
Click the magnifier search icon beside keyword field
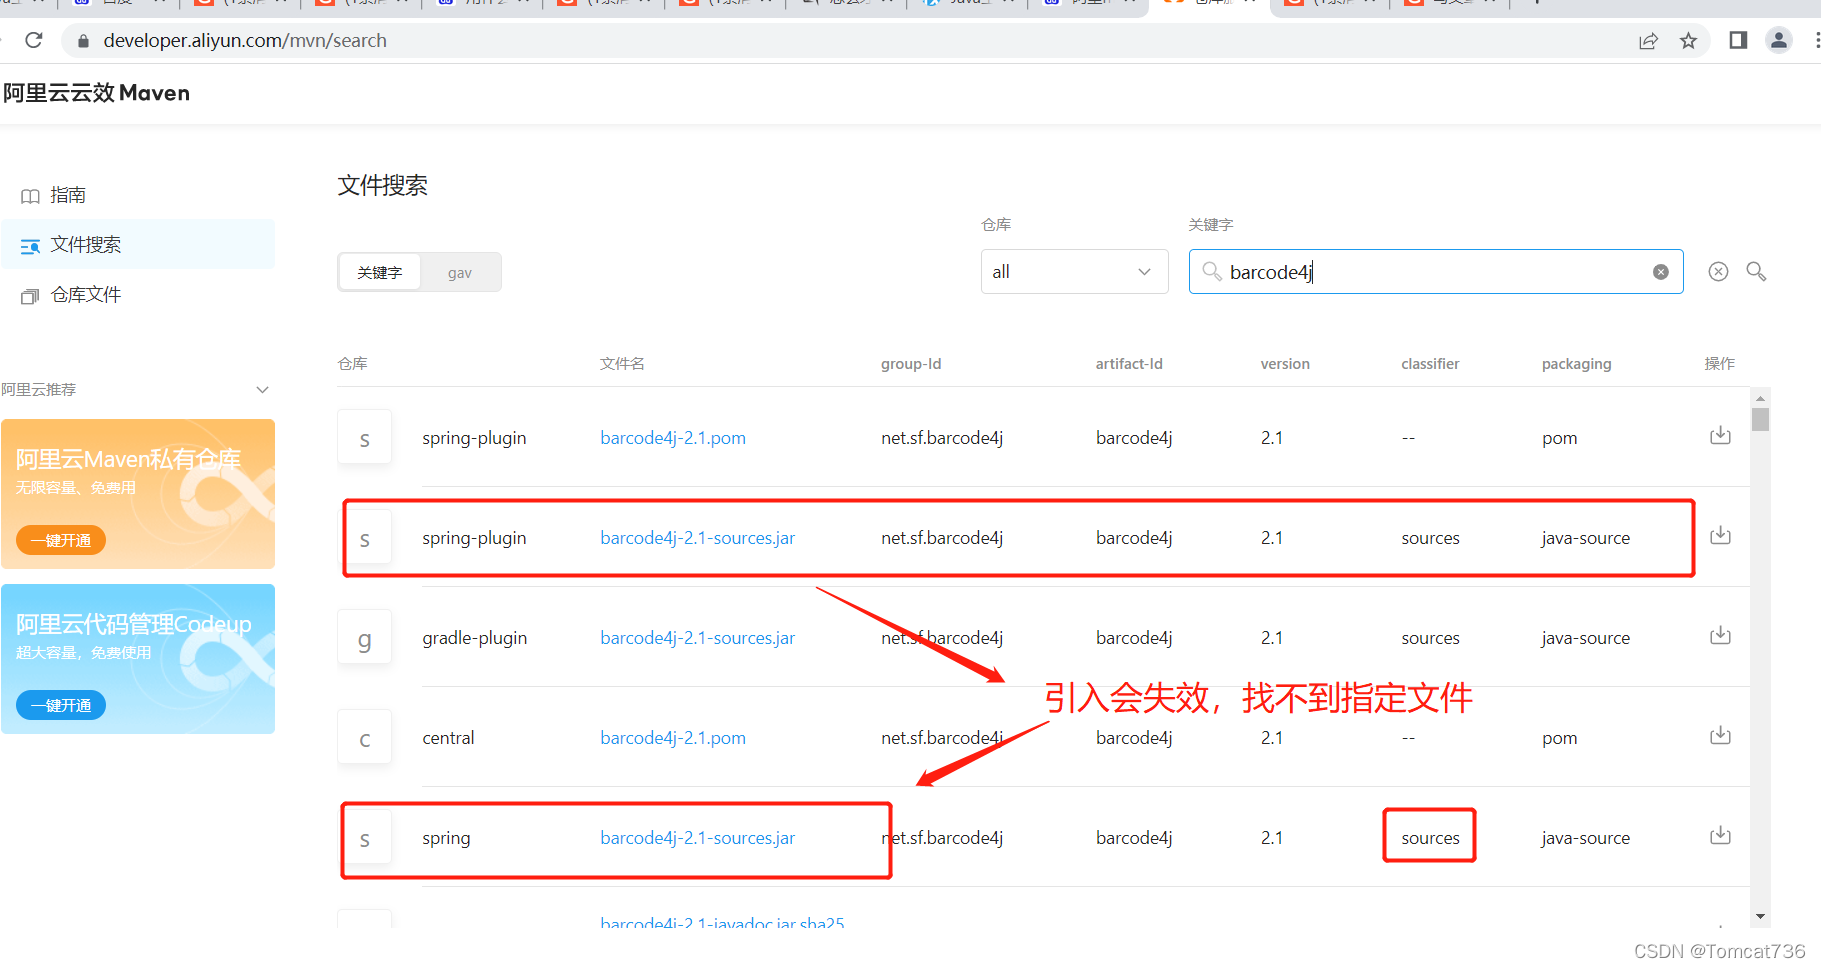coord(1756,271)
